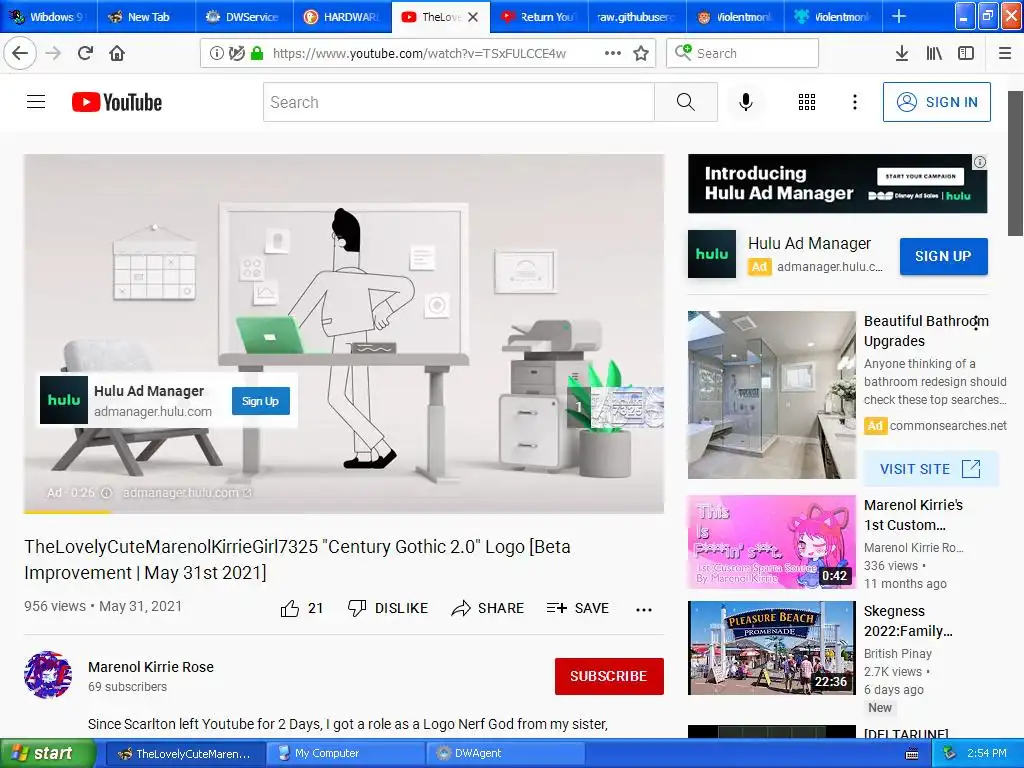Click the system tray icon near the clock
The height and width of the screenshot is (768, 1024).
tap(950, 754)
